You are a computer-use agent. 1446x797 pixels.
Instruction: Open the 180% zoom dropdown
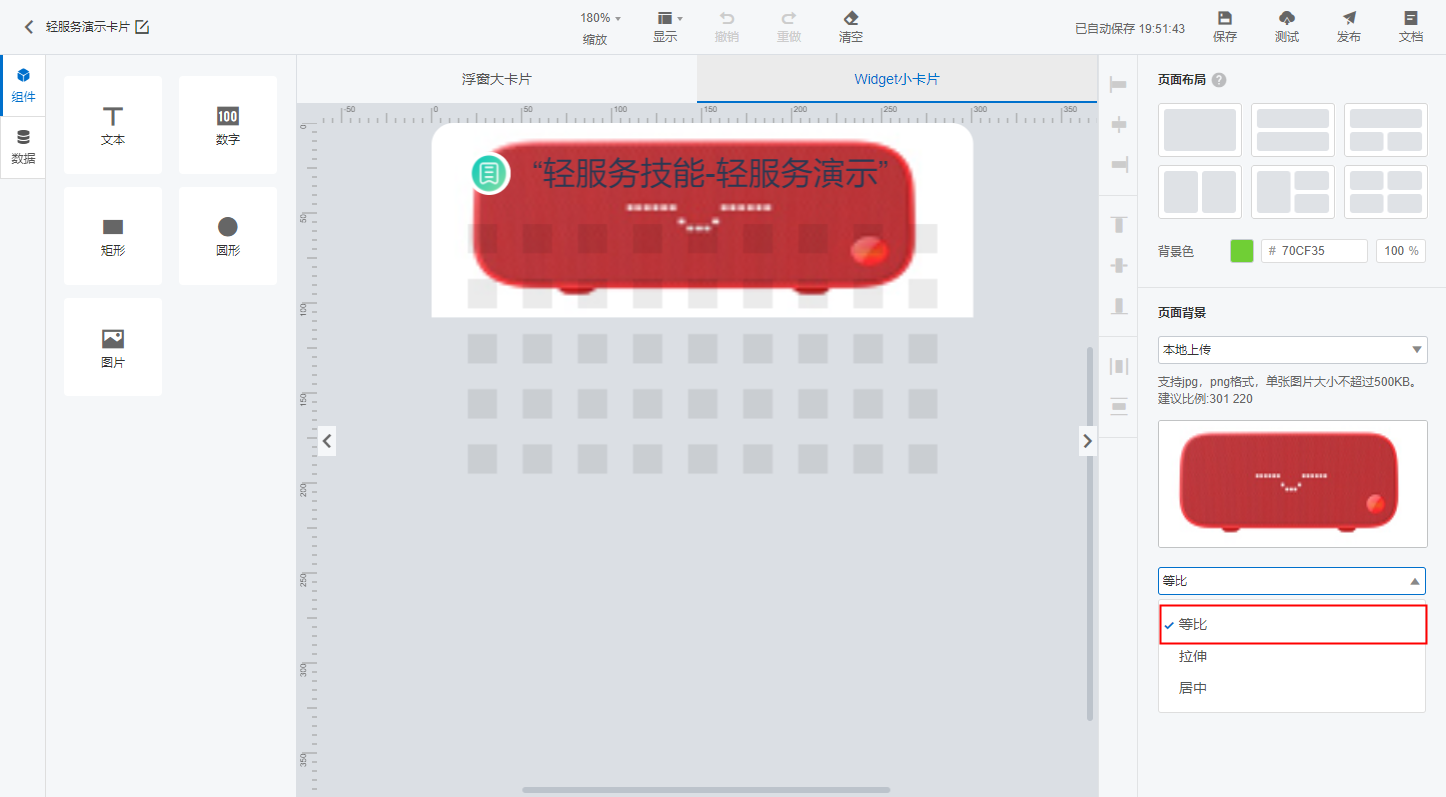[600, 18]
